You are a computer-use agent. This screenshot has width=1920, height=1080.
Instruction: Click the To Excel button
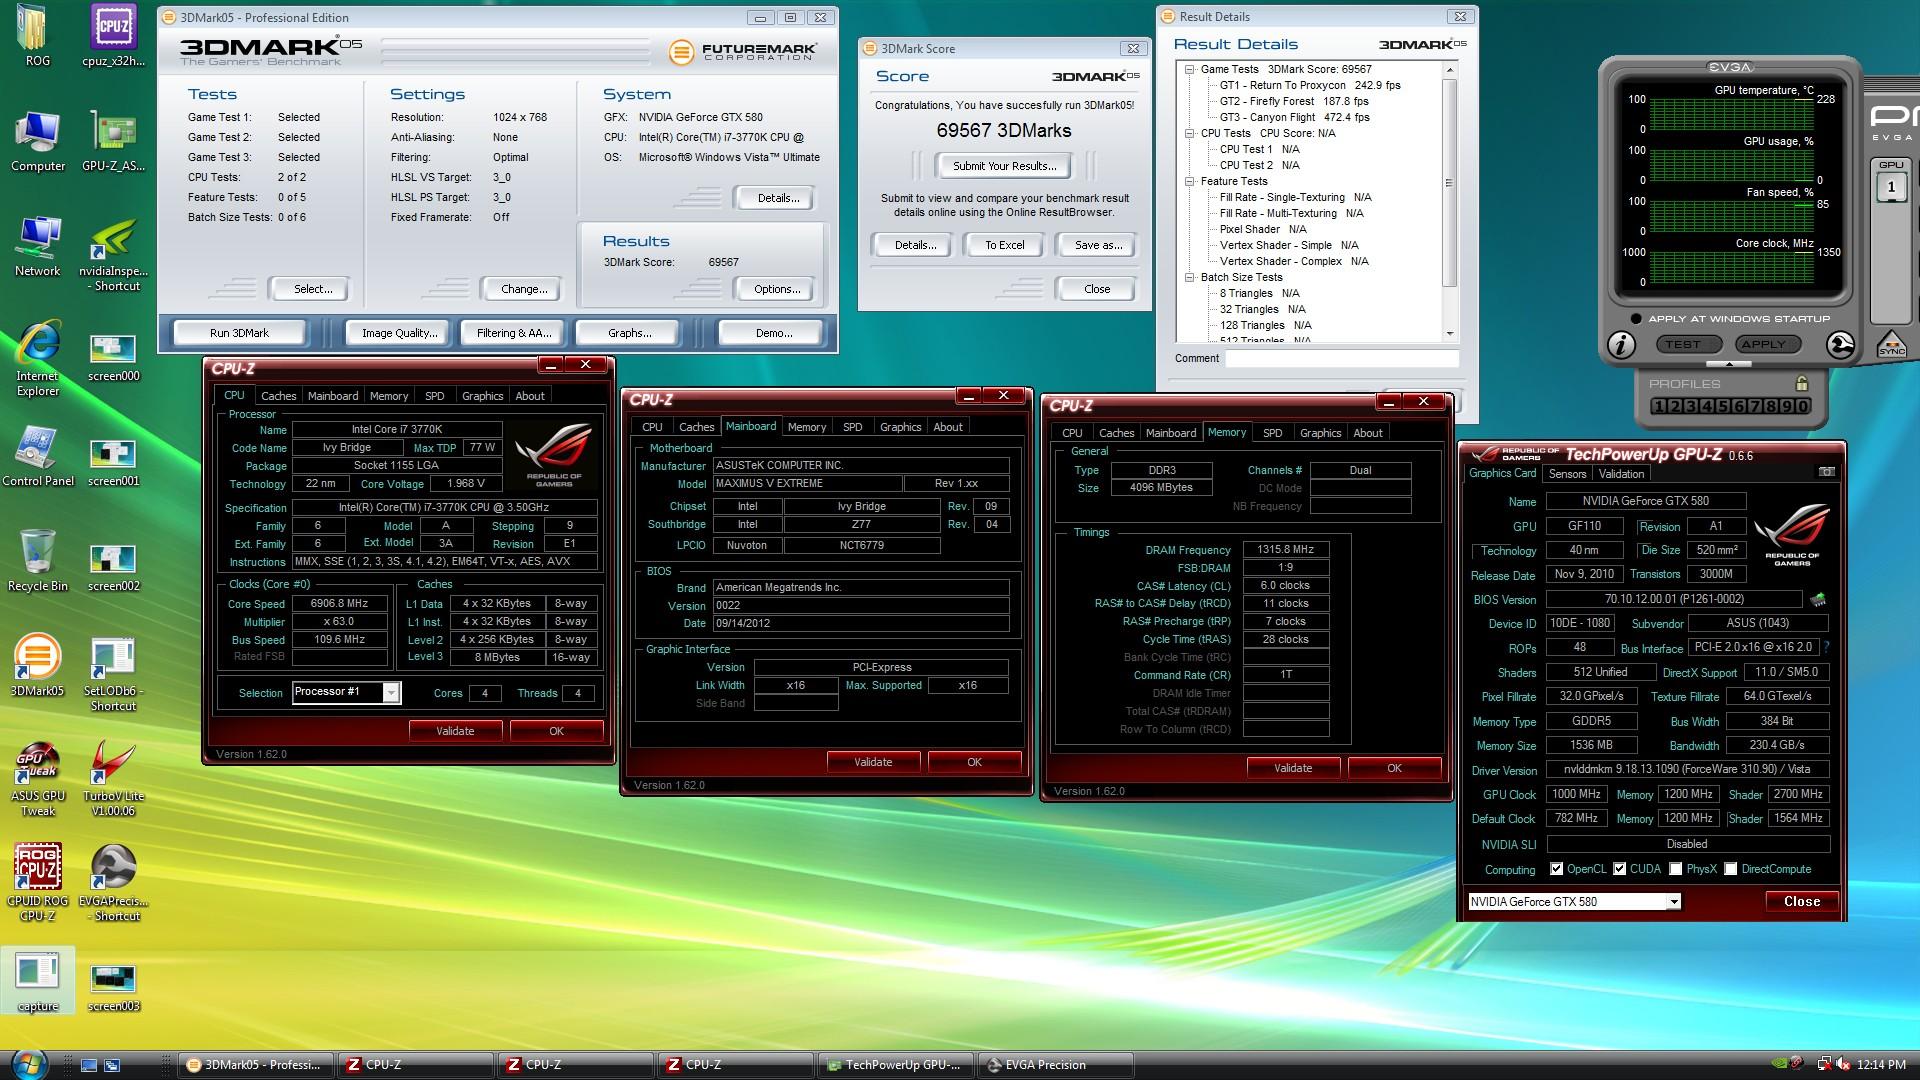point(1004,245)
